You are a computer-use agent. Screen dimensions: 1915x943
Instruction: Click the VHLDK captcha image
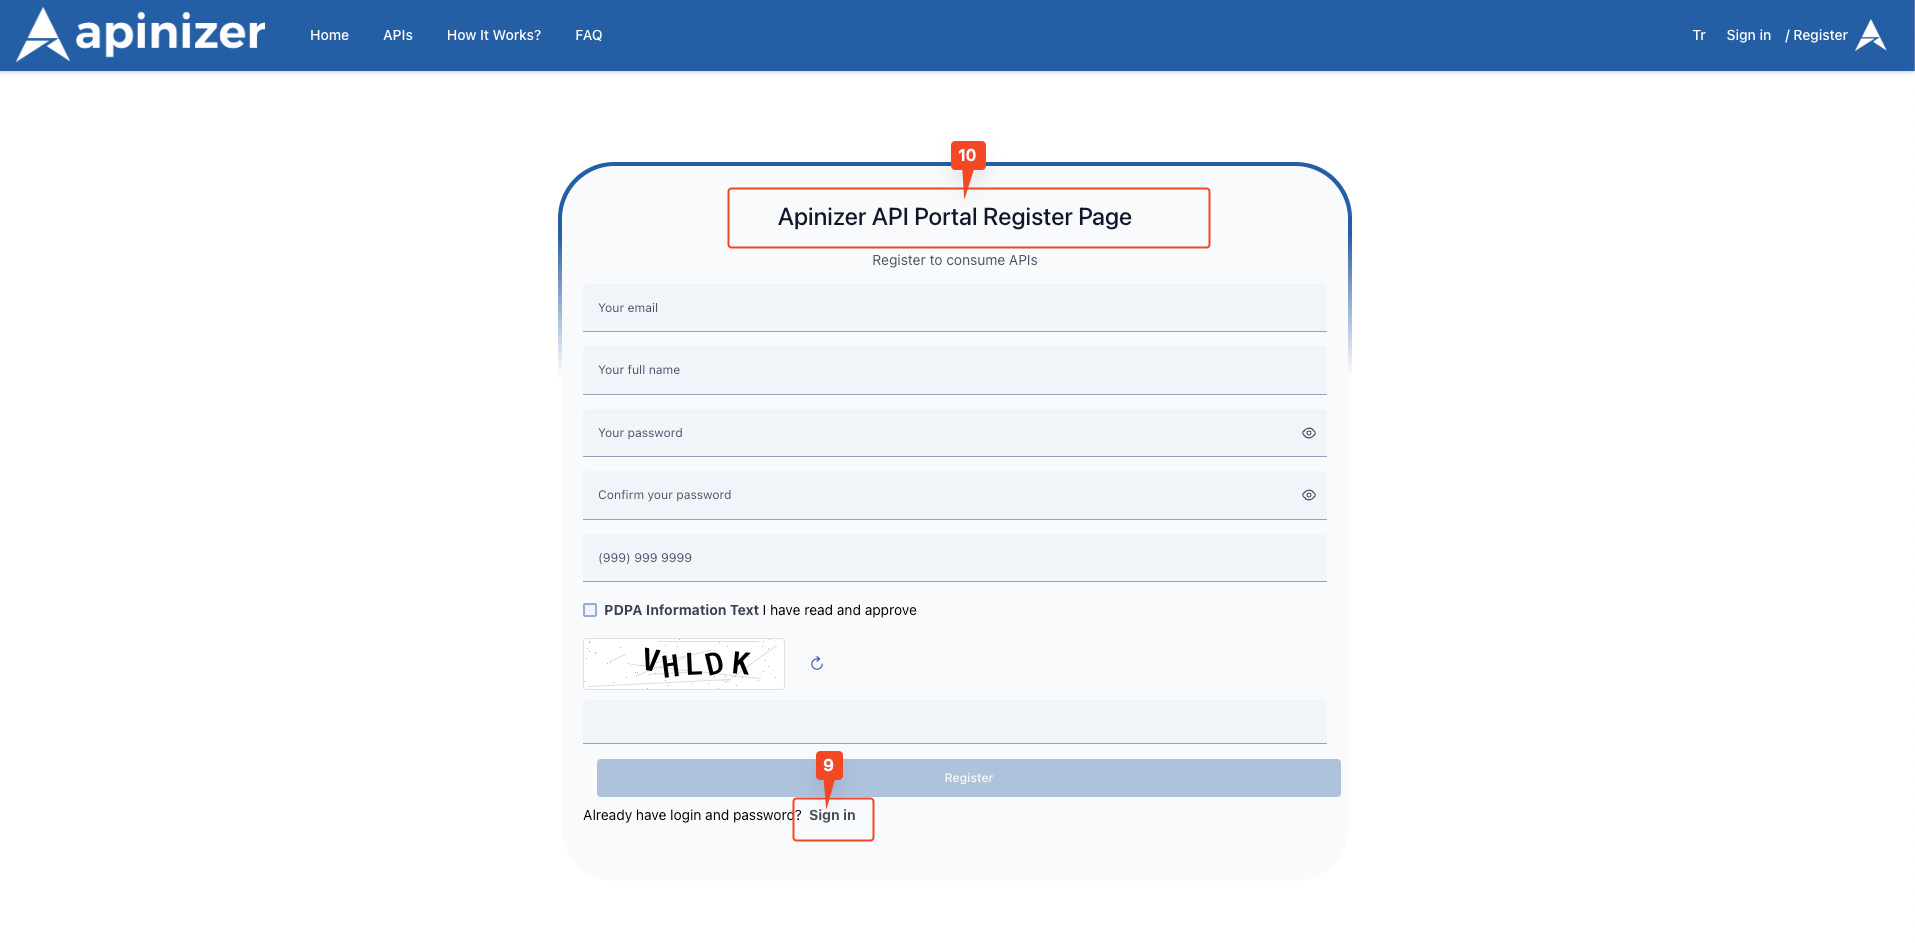coord(683,663)
